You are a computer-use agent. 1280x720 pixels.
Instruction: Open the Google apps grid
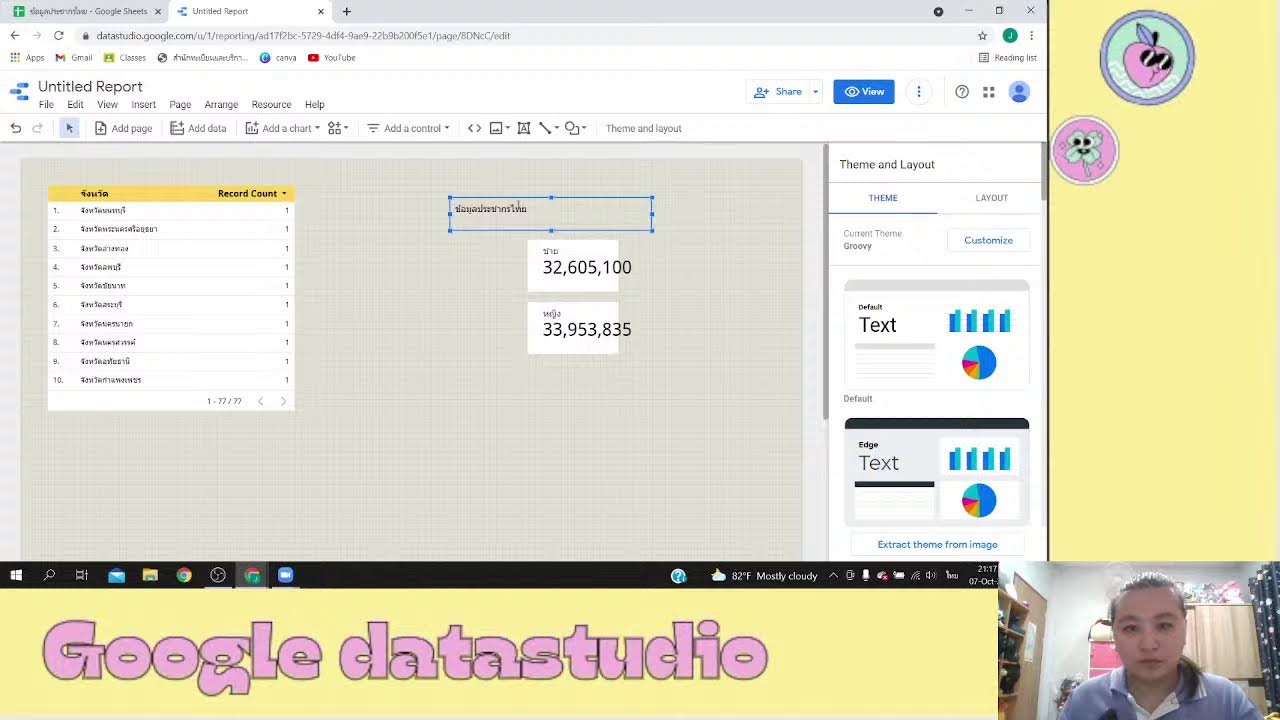[988, 92]
